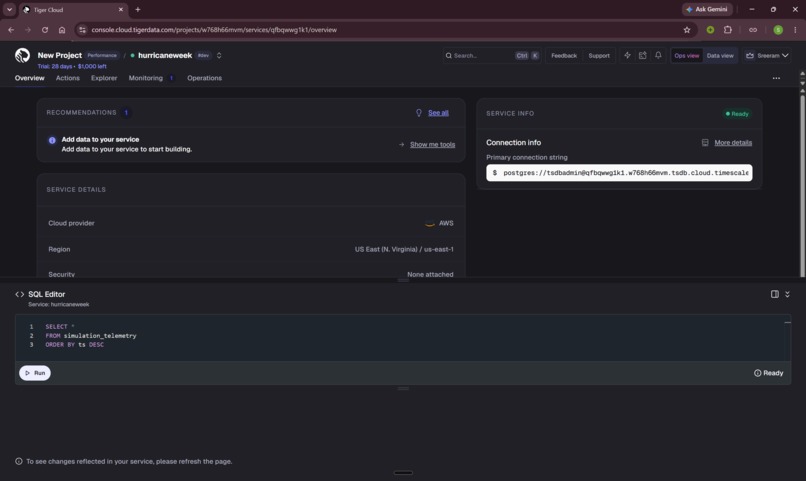Screen dimensions: 806x481
Task: Click the browser home icon
Action: [62, 30]
